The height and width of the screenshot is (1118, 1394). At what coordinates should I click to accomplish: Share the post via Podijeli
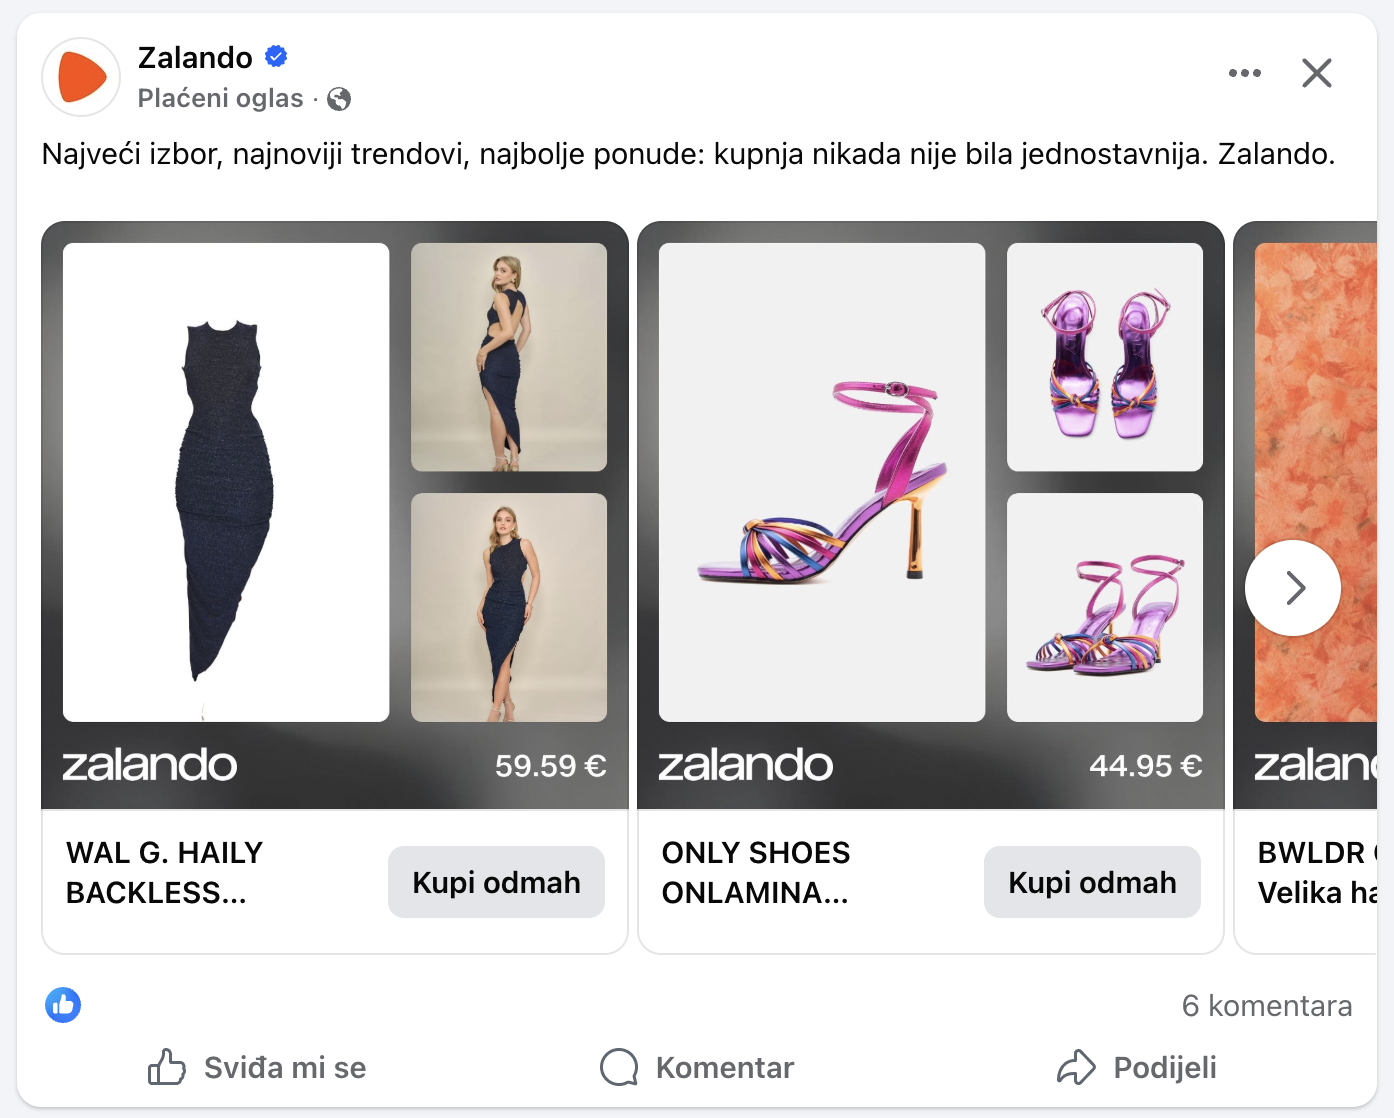1137,1067
